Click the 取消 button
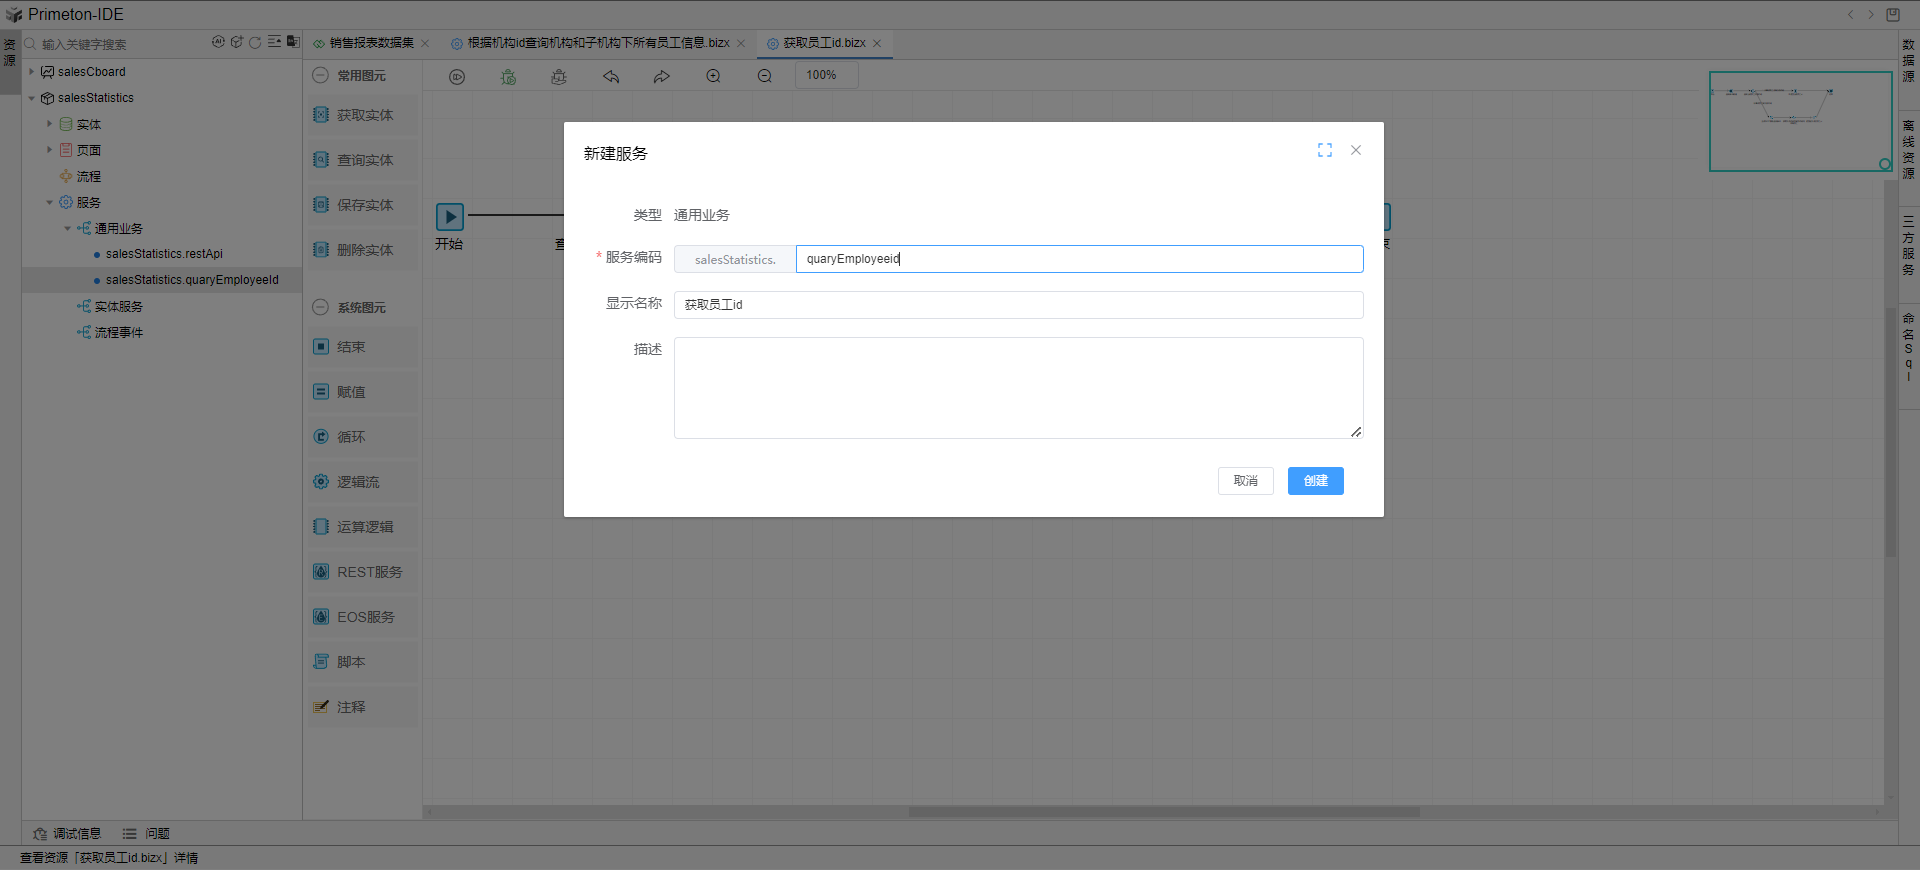 (1245, 481)
